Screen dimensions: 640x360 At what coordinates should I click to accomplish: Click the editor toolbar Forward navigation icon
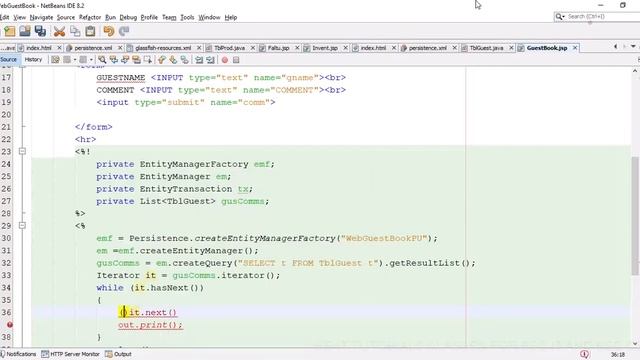pyautogui.click(x=83, y=60)
